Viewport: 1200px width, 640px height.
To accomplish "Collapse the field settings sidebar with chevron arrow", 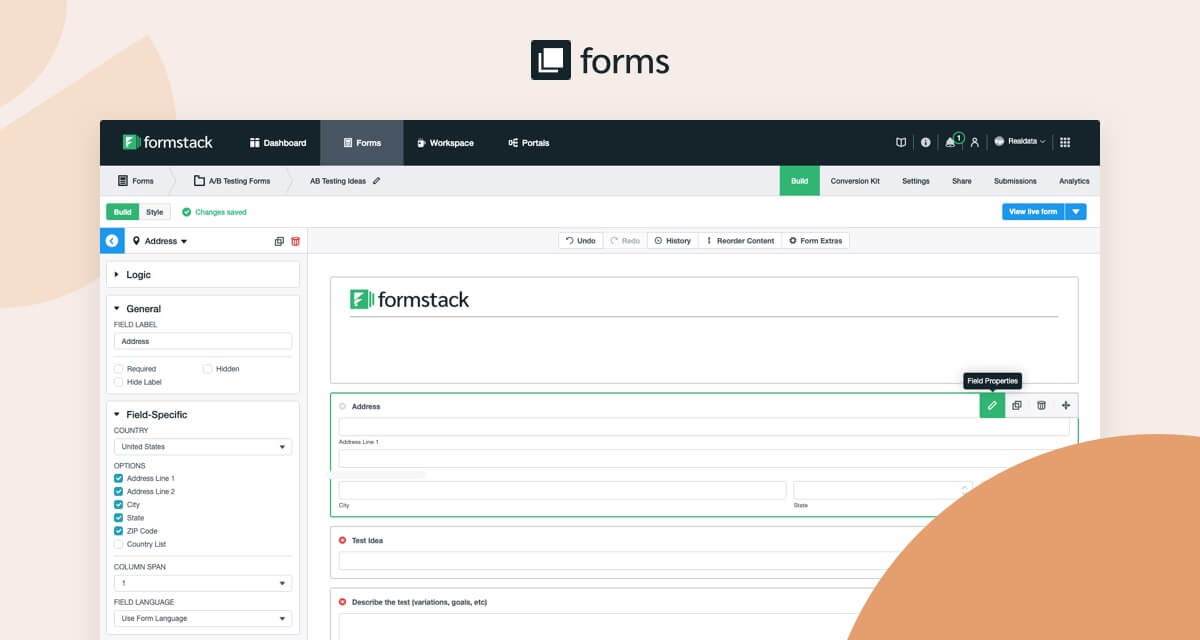I will point(112,240).
